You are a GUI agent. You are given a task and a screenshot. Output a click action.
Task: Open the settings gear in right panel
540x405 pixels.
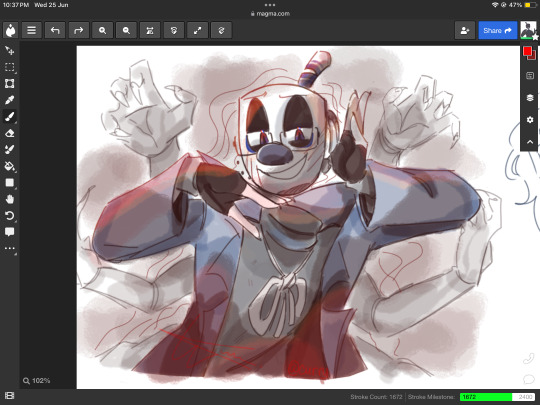530,120
